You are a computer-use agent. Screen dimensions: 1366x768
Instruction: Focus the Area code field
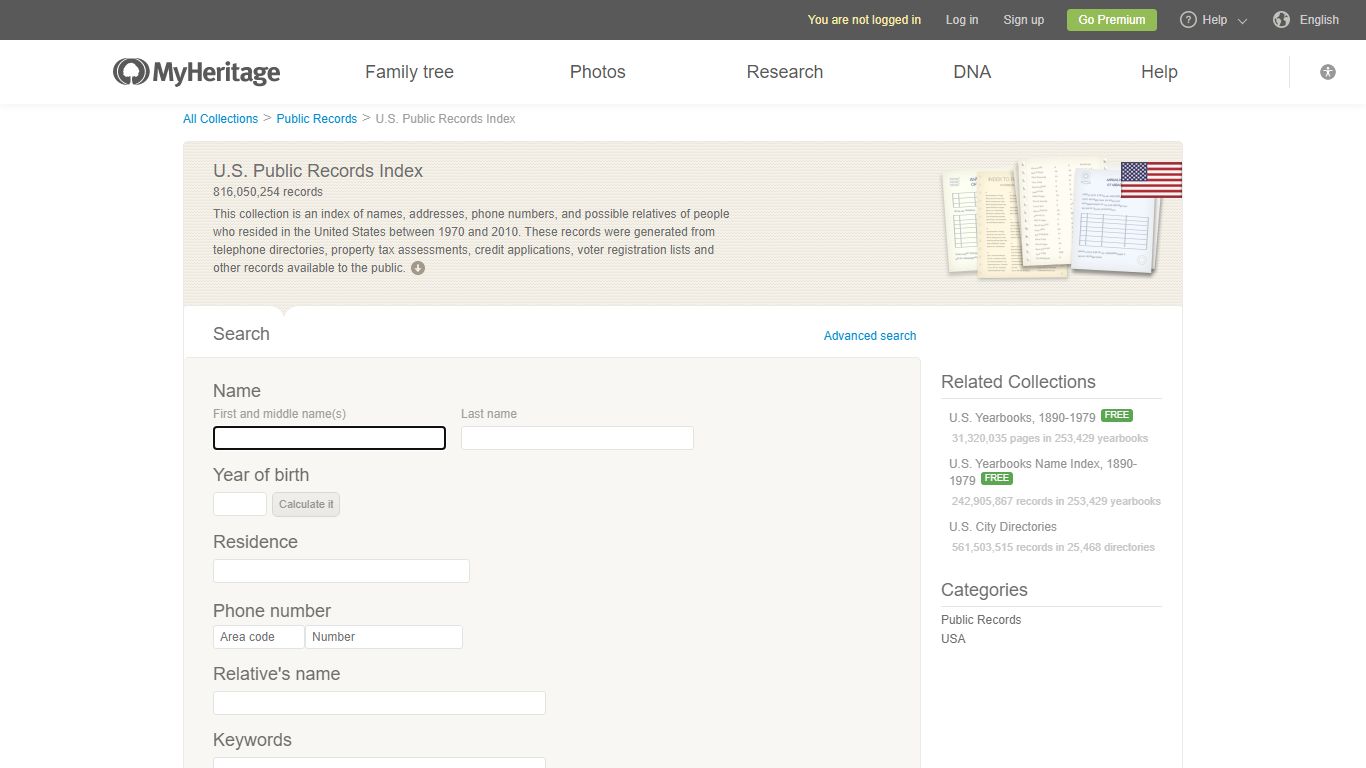(259, 637)
